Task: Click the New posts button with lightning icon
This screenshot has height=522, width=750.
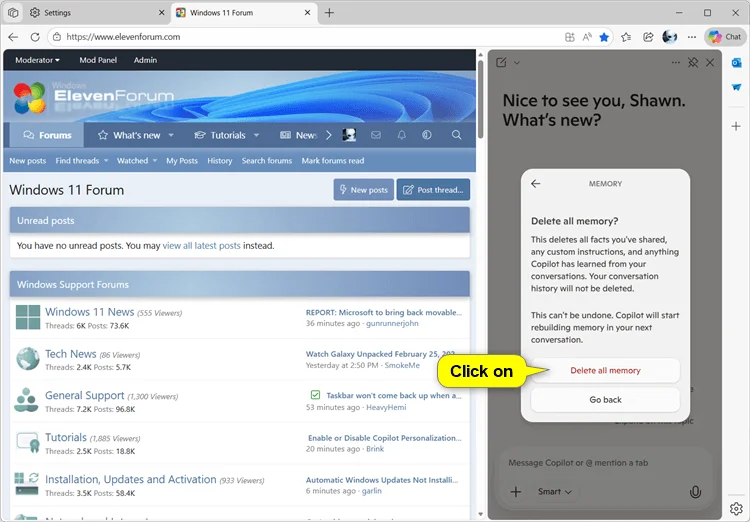Action: 364,190
